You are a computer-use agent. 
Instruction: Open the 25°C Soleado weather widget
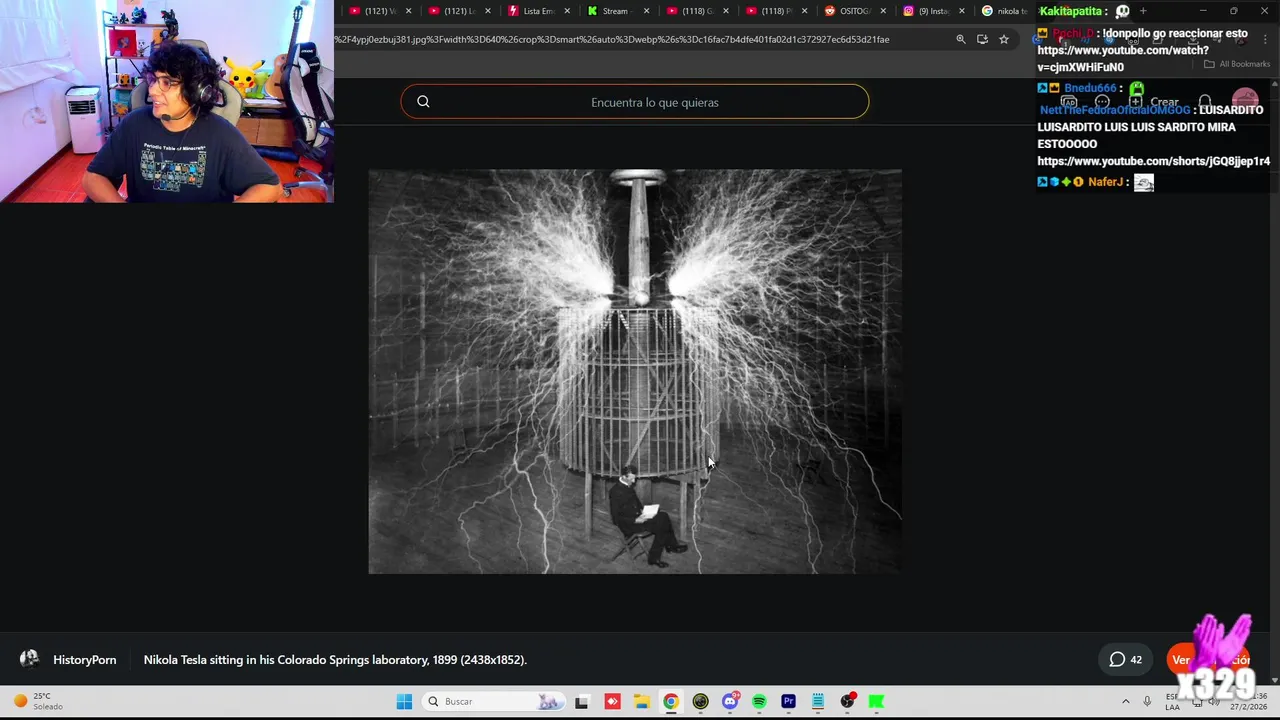pyautogui.click(x=38, y=701)
